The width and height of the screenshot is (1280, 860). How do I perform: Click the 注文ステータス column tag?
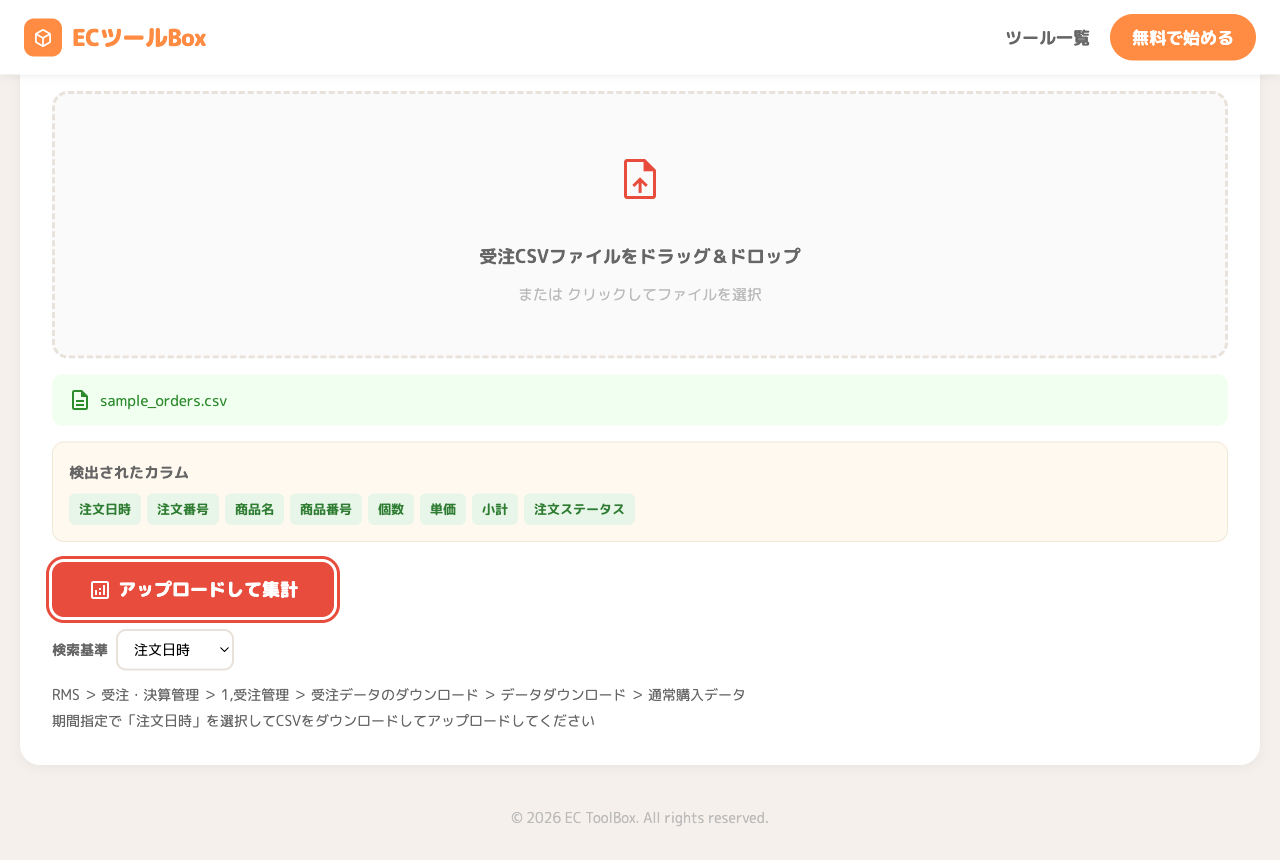[579, 509]
